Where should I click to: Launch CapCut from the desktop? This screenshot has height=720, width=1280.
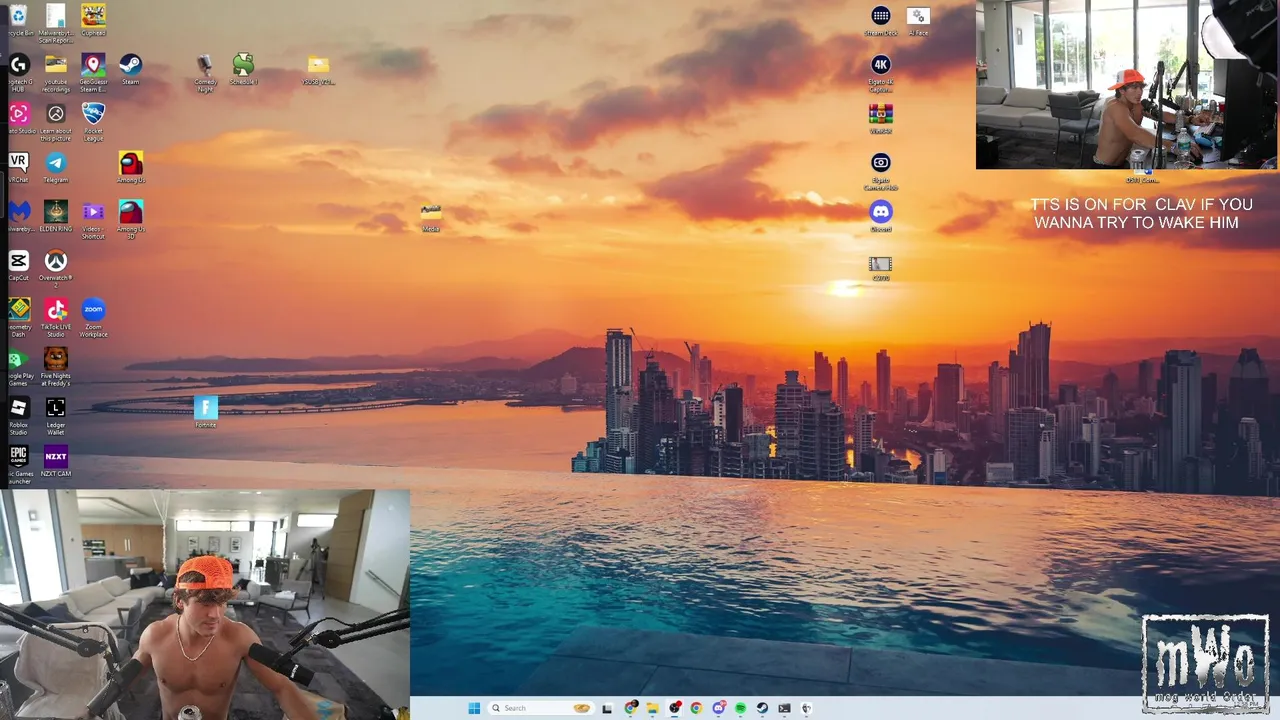[x=18, y=265]
